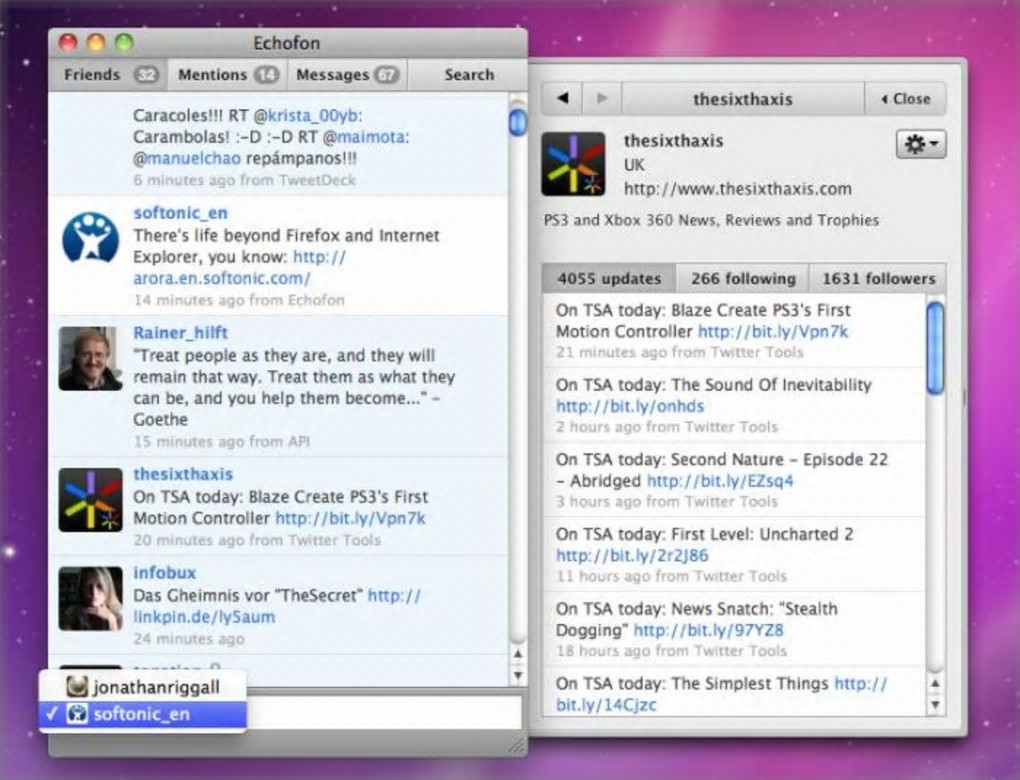
Task: Click '15 minutes ago from API' timestamp
Action: click(221, 442)
